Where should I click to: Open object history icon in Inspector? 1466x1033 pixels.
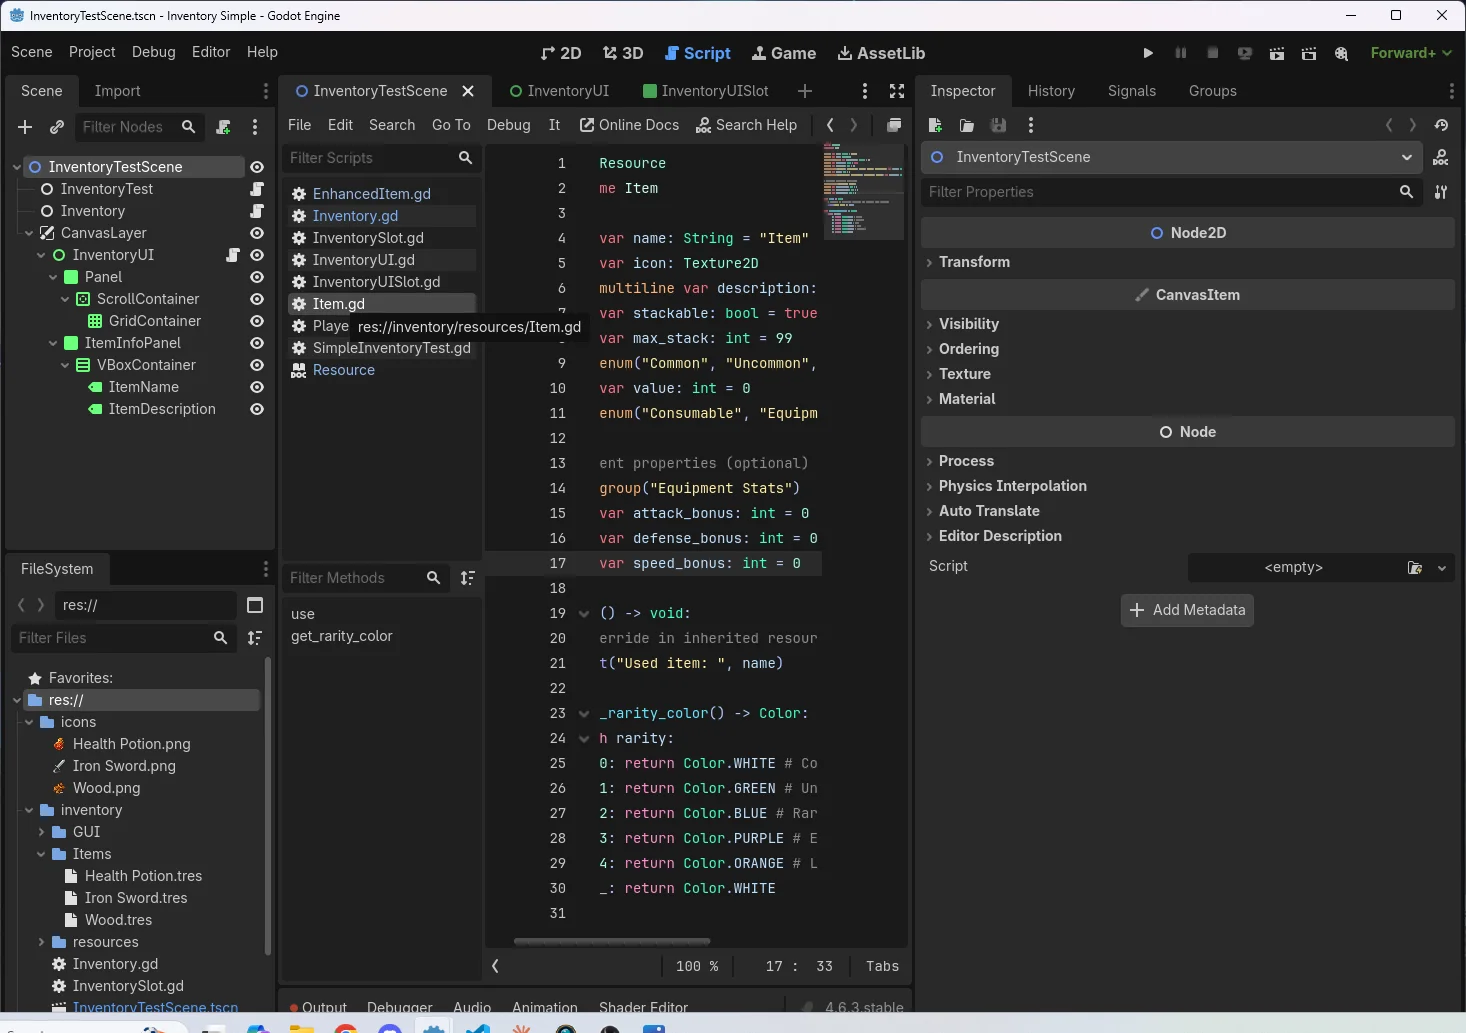coord(1441,125)
